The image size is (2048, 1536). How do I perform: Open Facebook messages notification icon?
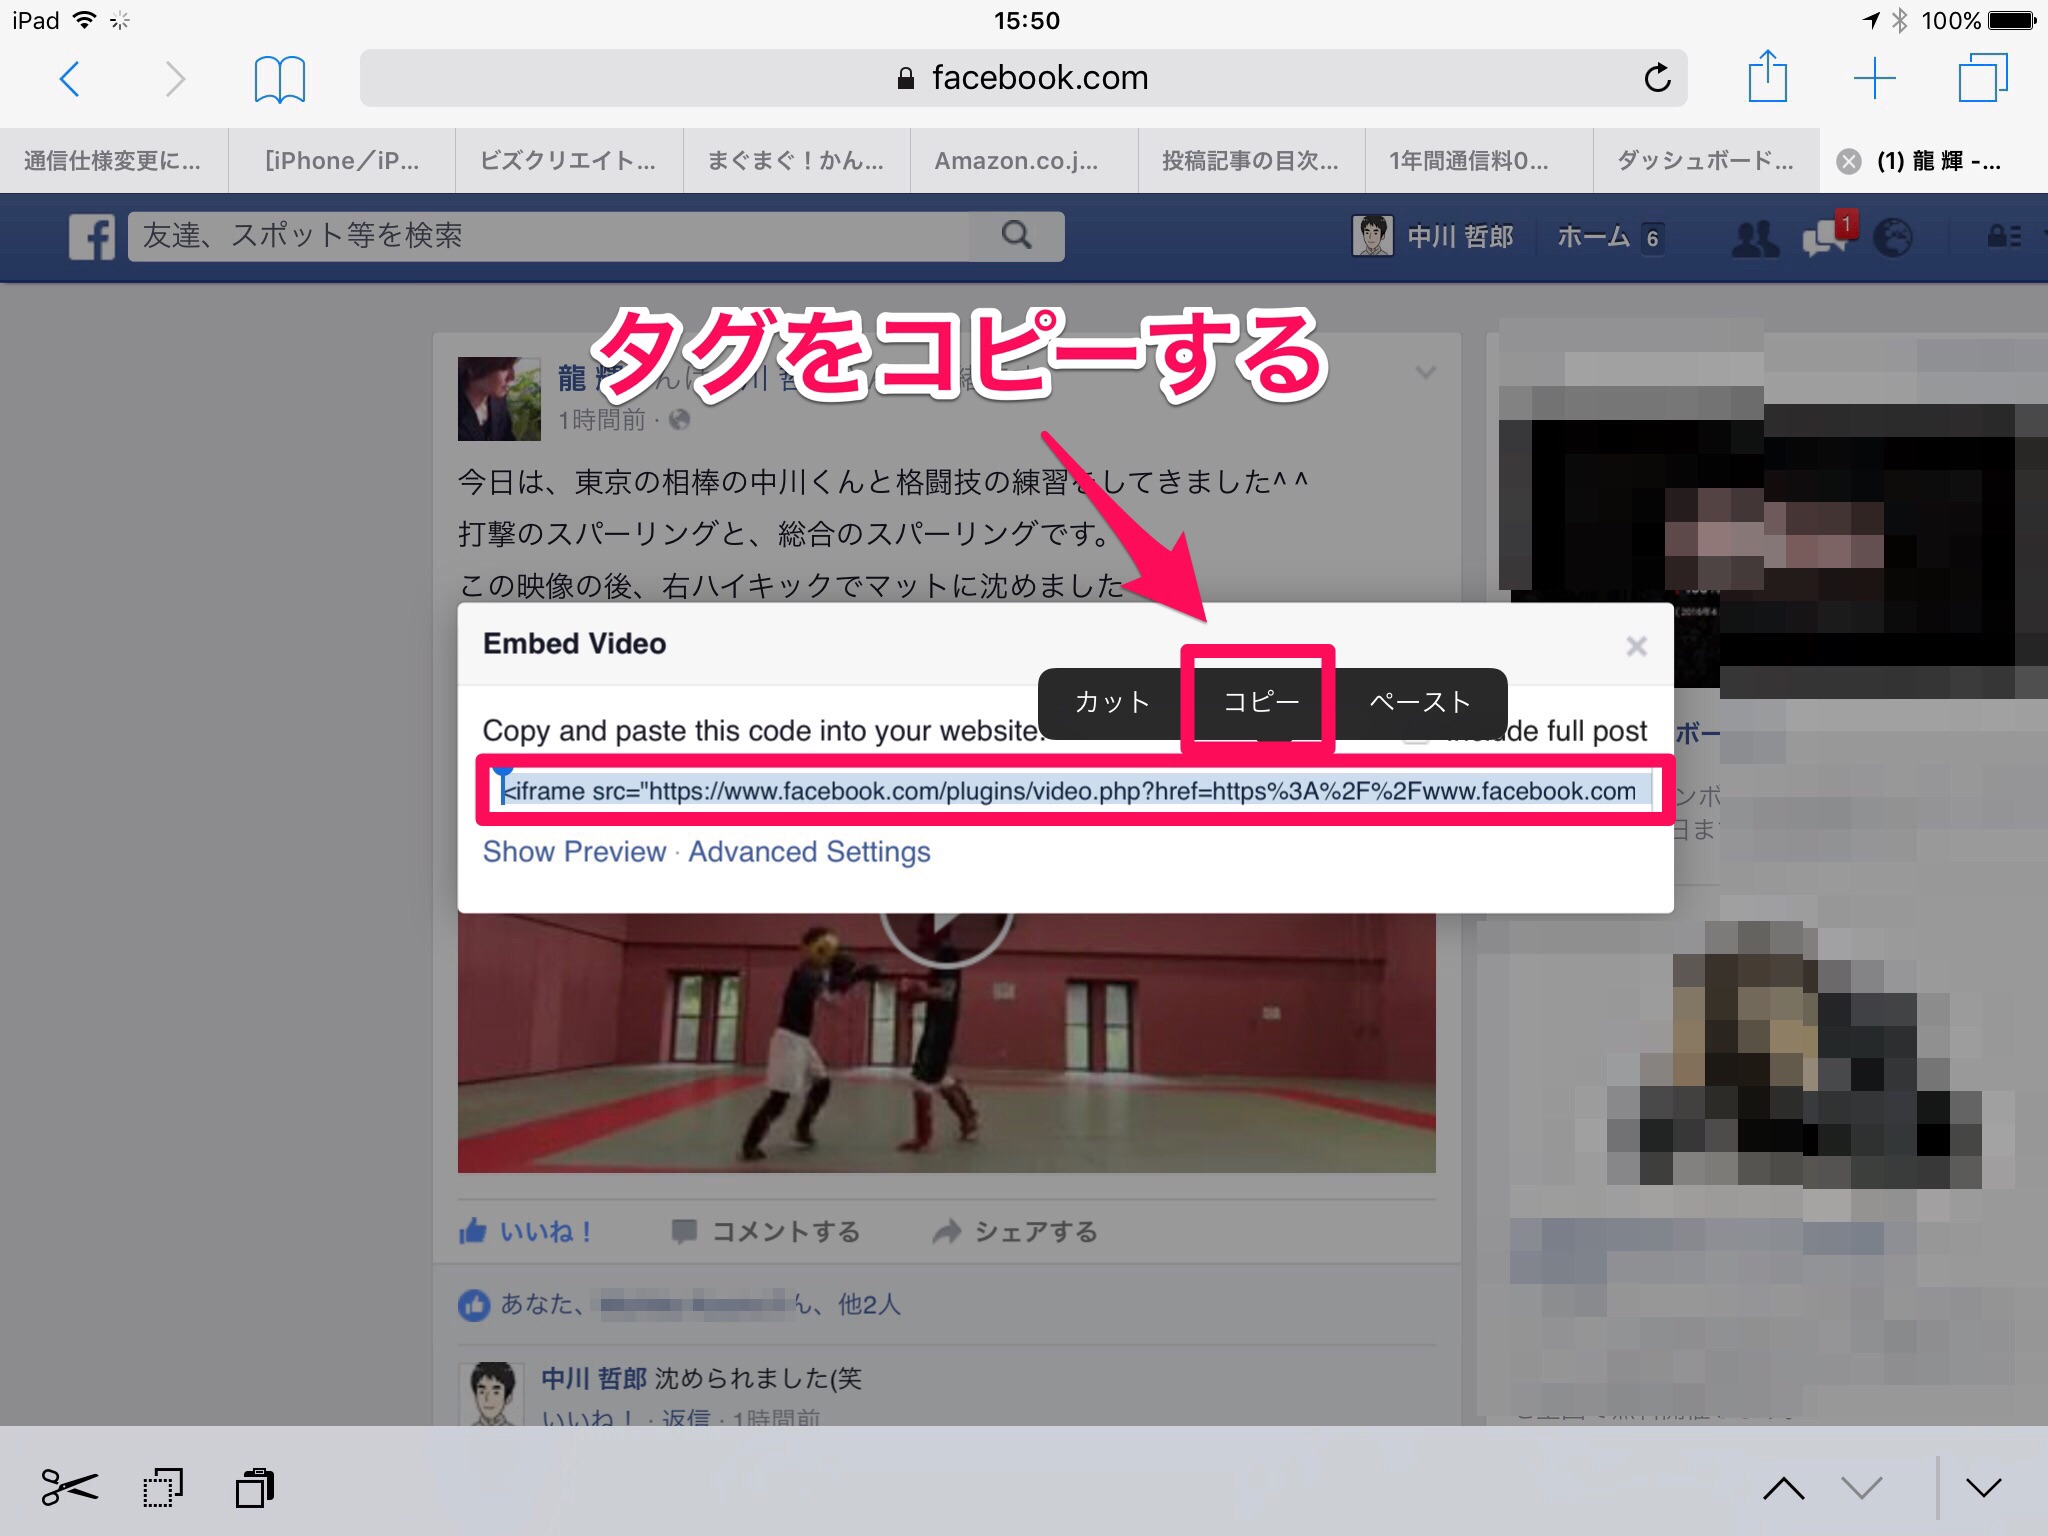(1825, 238)
